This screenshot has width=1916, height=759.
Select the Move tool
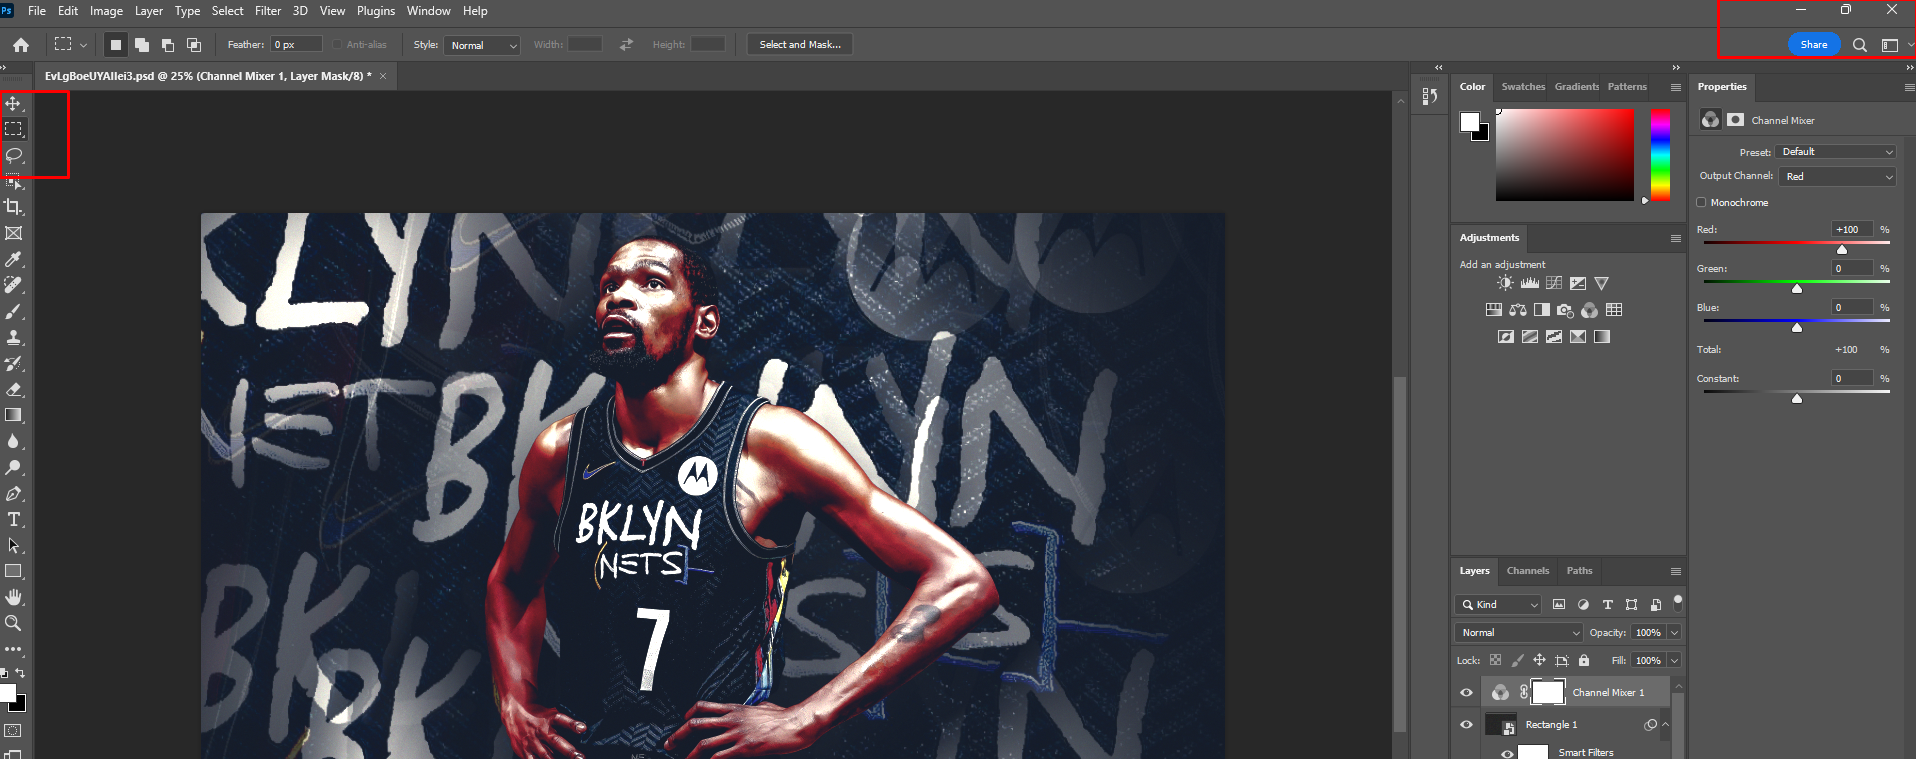13,104
